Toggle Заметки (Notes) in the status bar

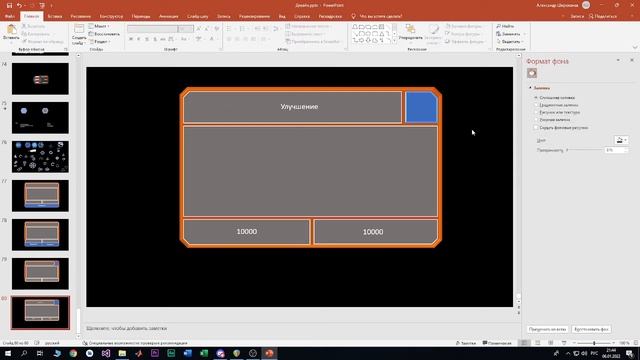[x=466, y=343]
